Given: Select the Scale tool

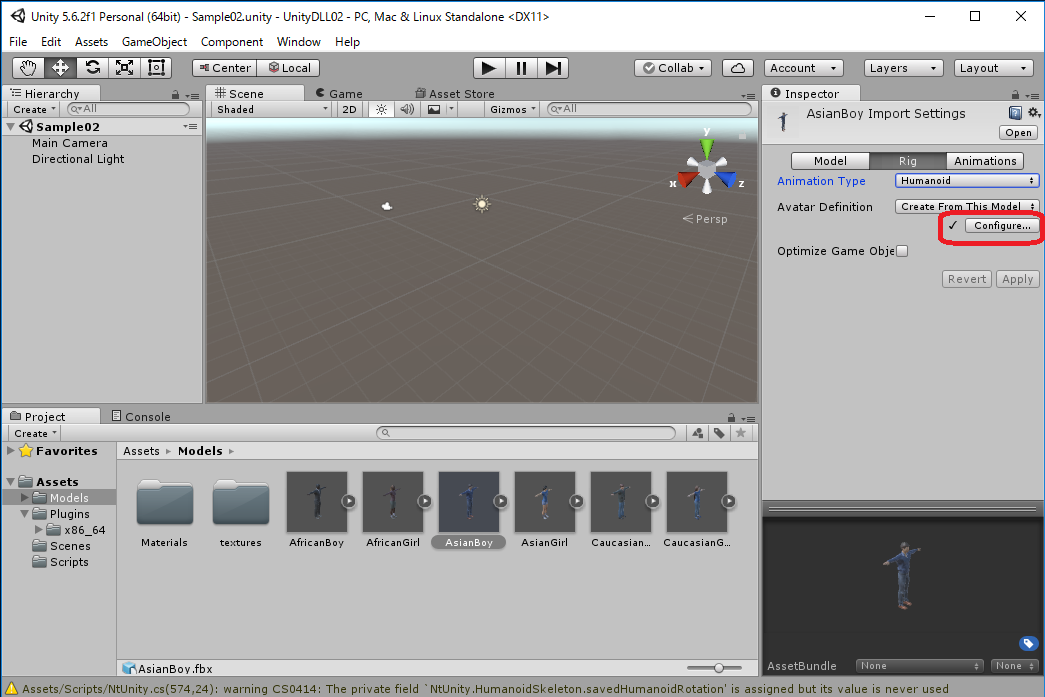Looking at the screenshot, I should [124, 68].
